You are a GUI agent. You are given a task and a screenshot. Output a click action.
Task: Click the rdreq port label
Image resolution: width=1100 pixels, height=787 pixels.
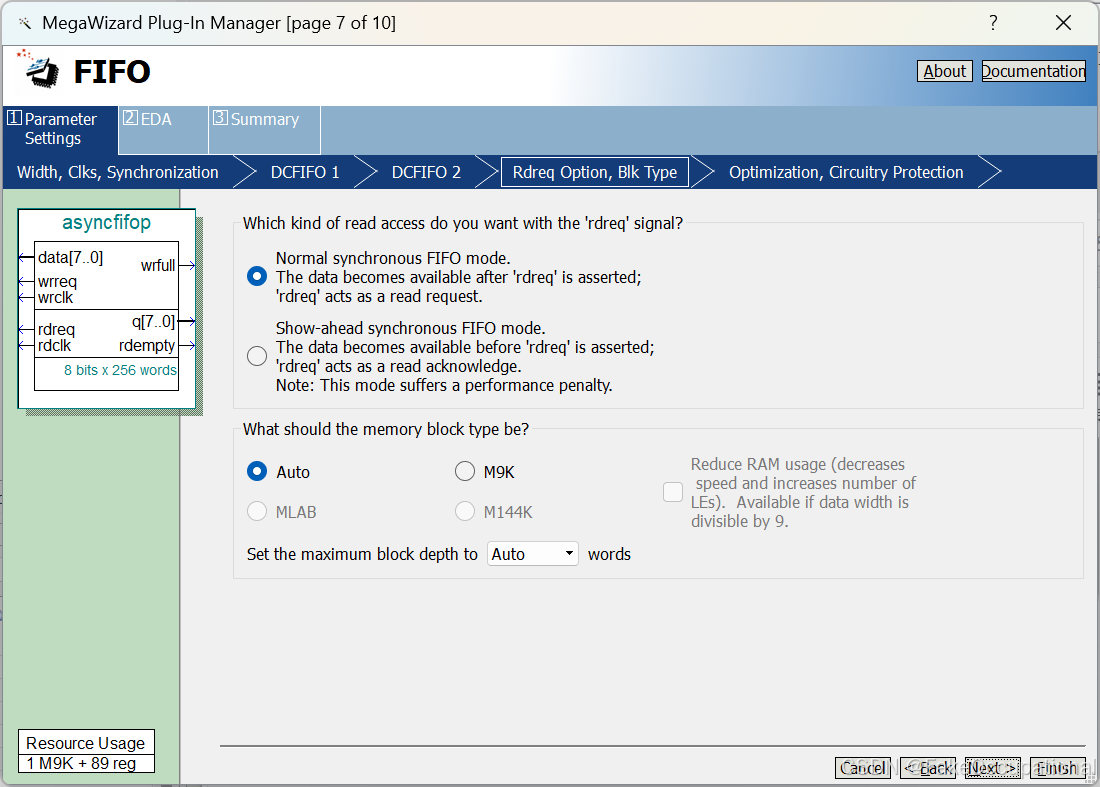click(56, 330)
